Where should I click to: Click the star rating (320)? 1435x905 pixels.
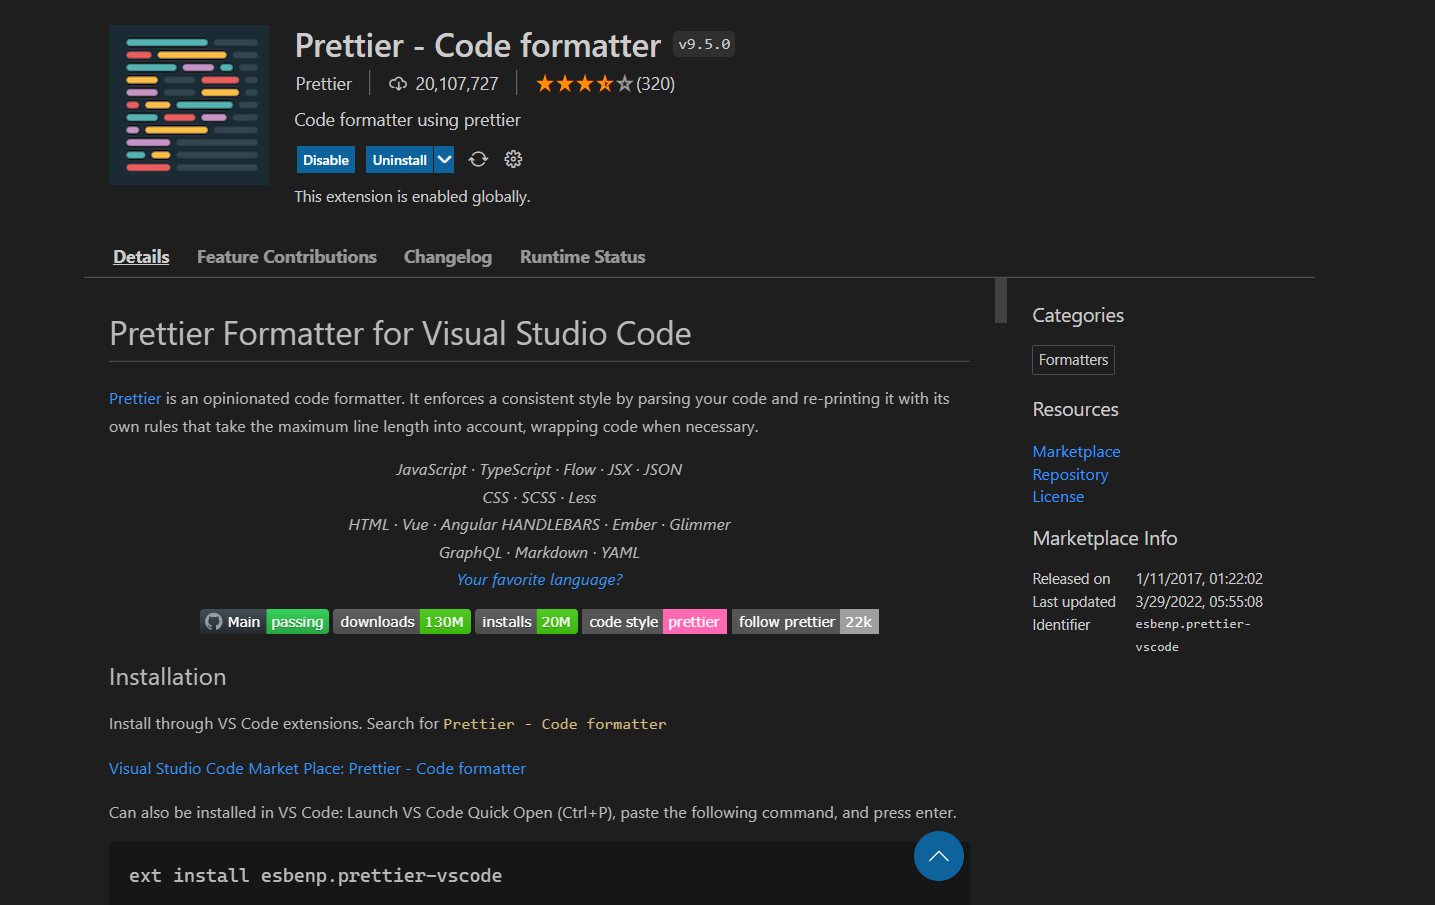605,84
